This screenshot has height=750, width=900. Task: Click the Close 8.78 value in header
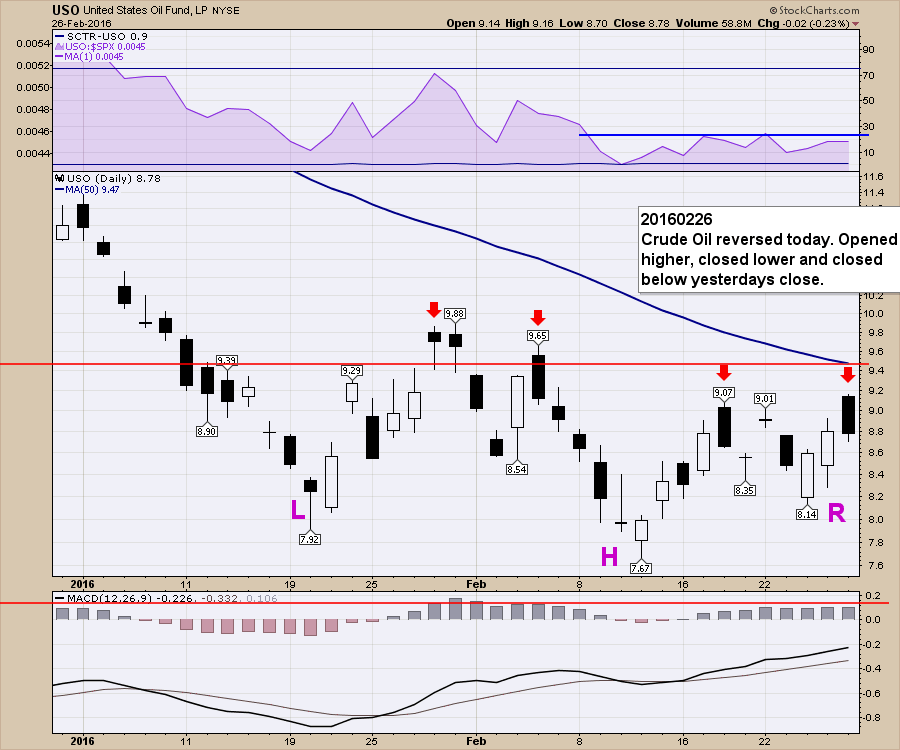(641, 24)
